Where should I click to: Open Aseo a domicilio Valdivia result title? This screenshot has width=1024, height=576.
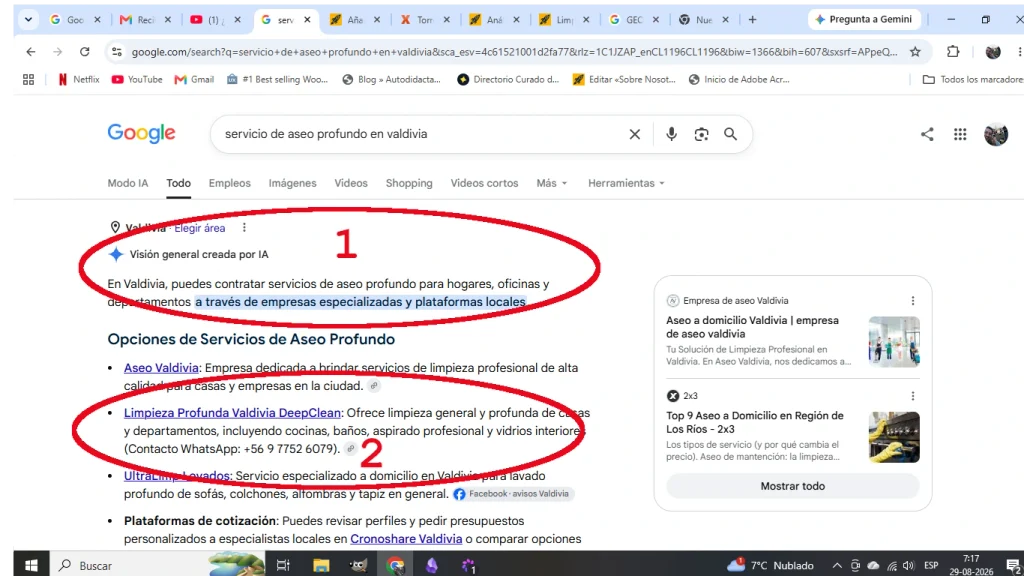click(x=752, y=327)
